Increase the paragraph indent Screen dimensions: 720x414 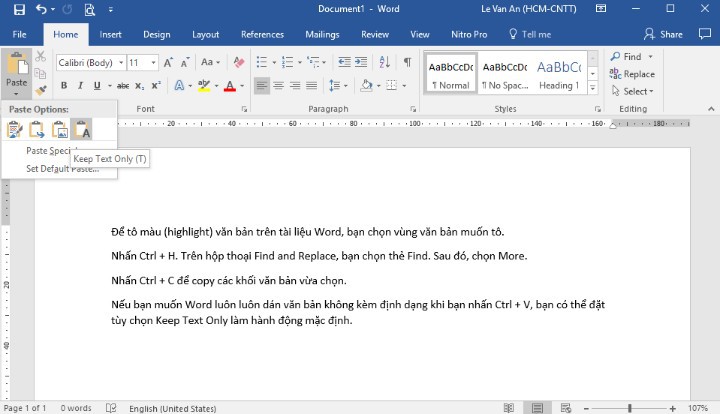point(361,62)
